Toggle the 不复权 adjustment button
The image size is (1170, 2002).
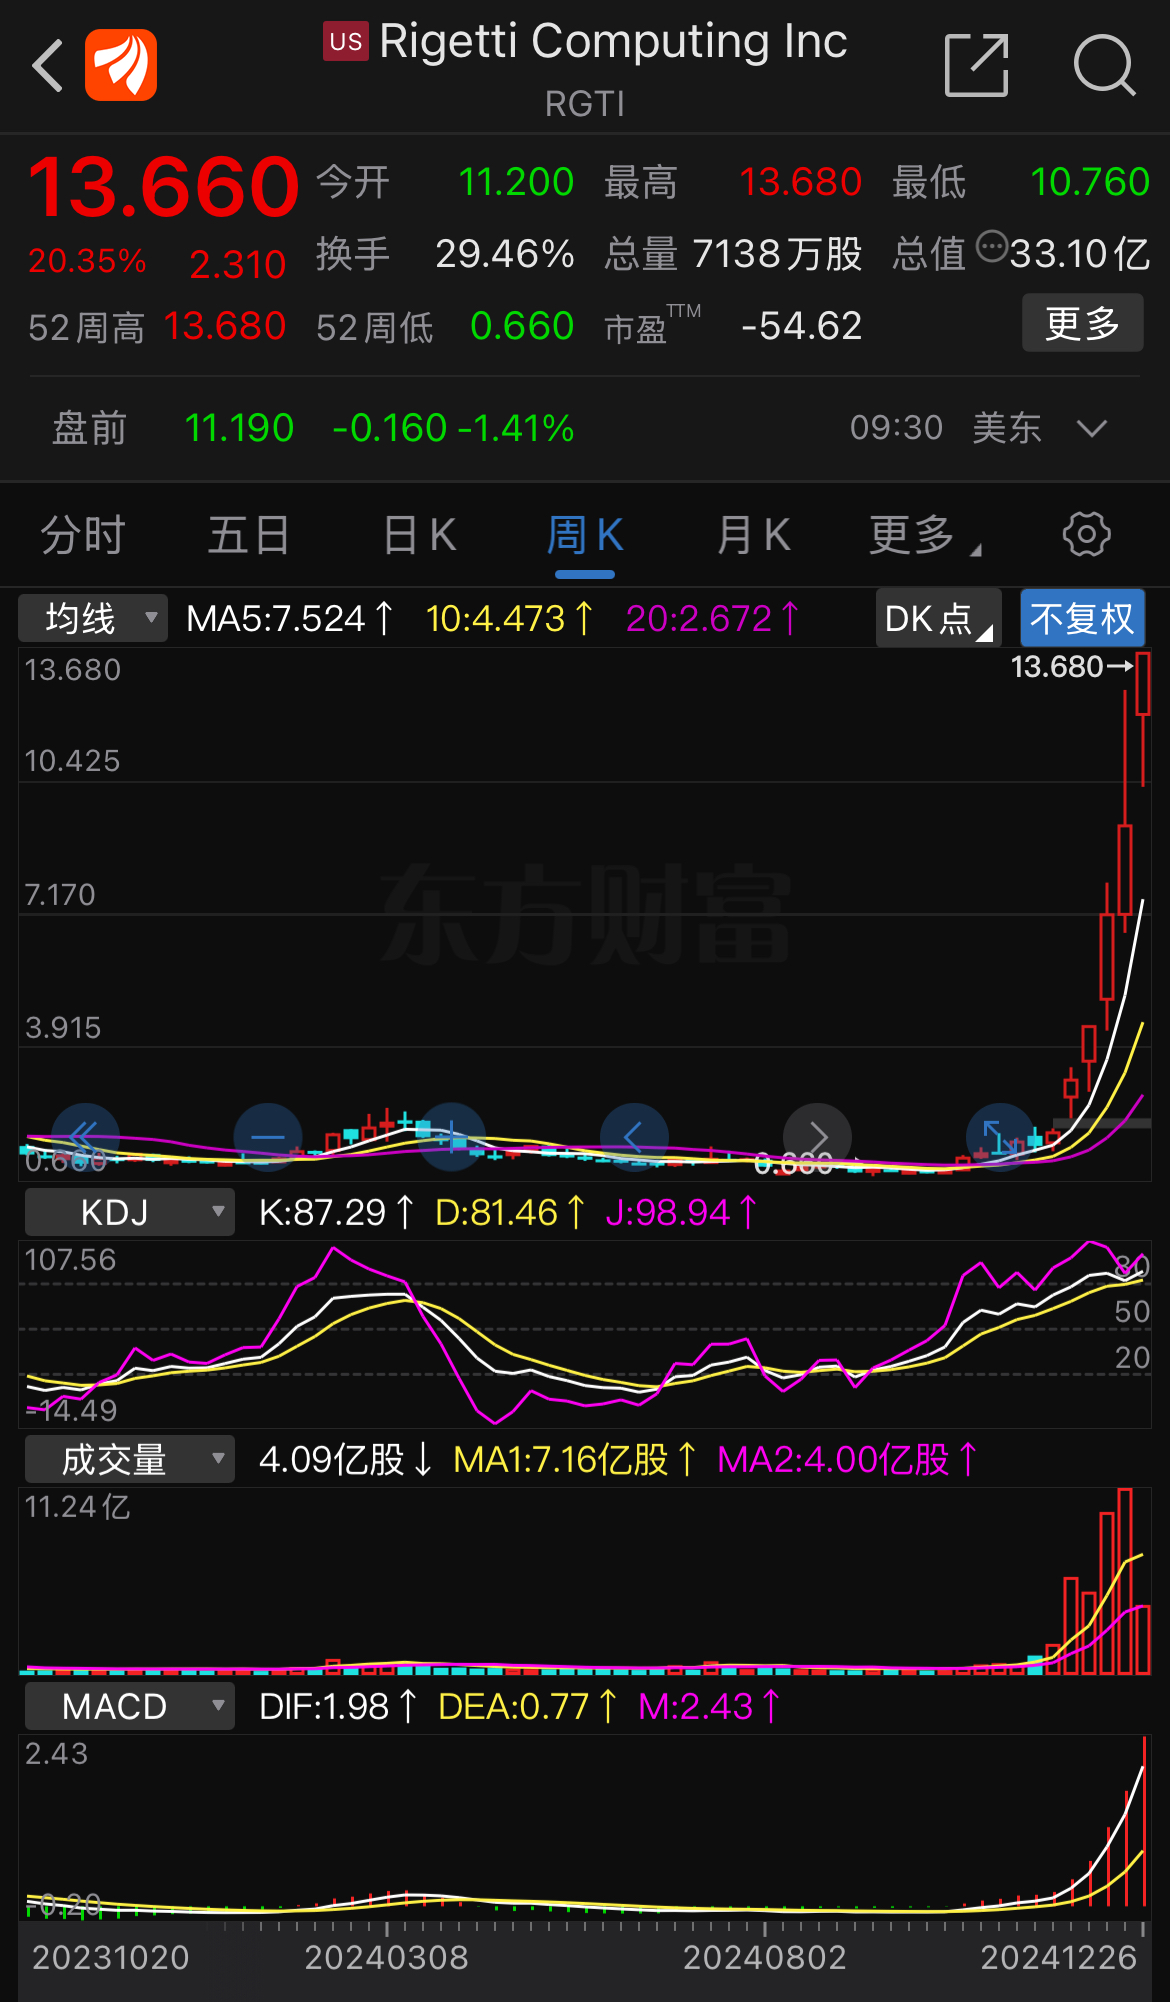click(1082, 619)
